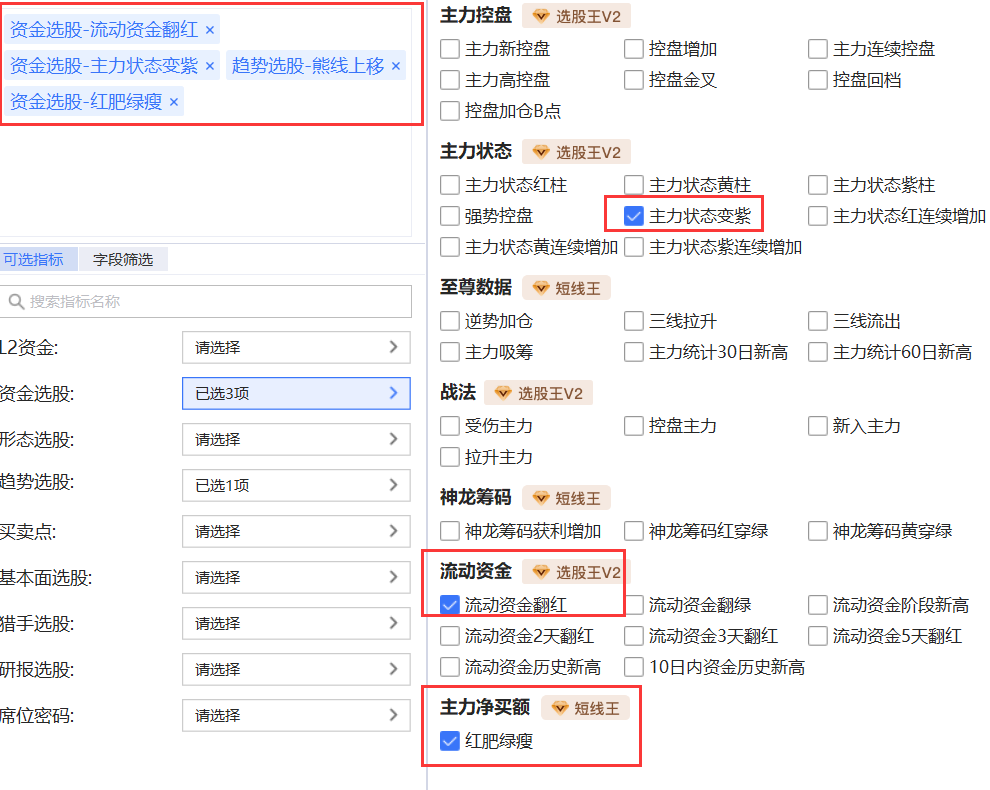Switch to the 字段筛选 tab

click(123, 260)
